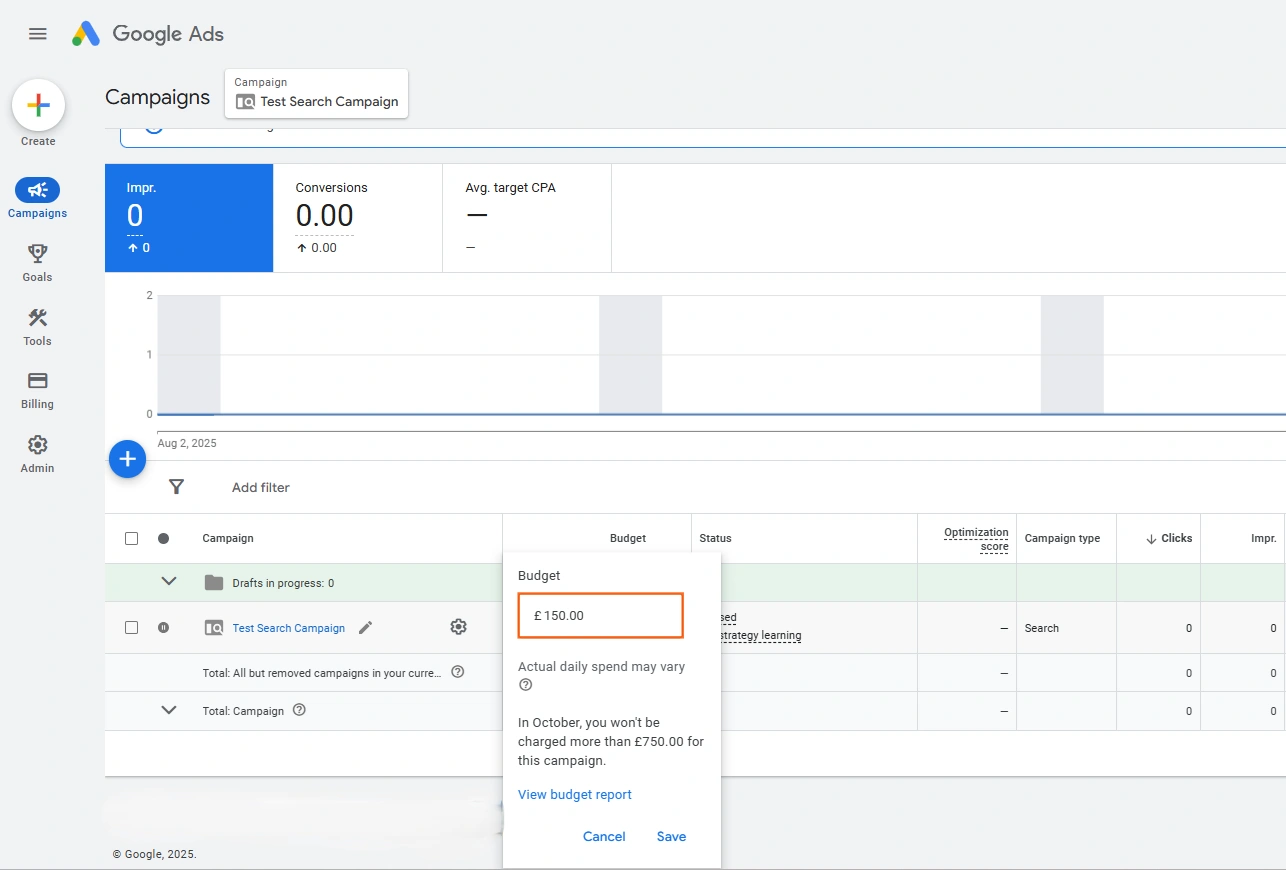
Task: Focus the Budget amount input field
Action: [x=600, y=615]
